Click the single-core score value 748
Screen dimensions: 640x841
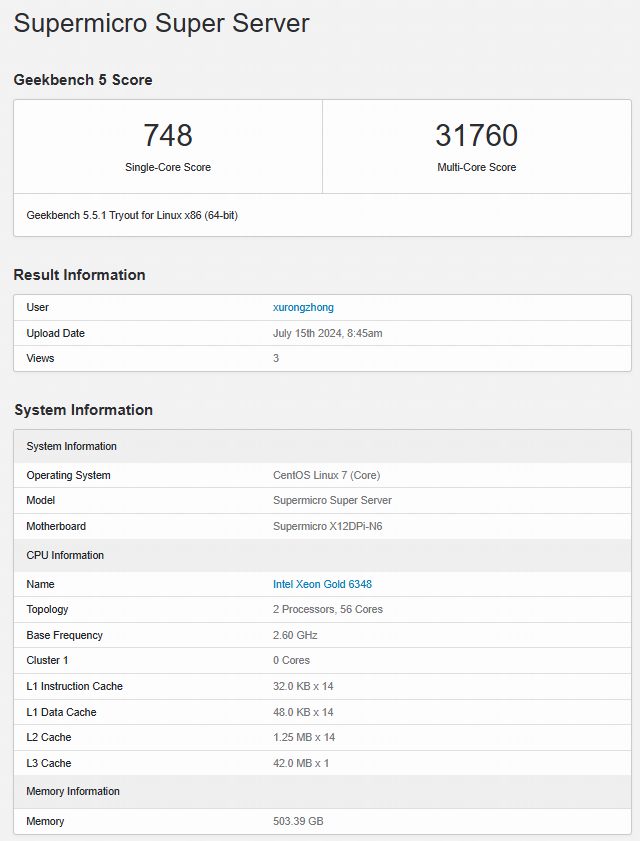tap(168, 136)
